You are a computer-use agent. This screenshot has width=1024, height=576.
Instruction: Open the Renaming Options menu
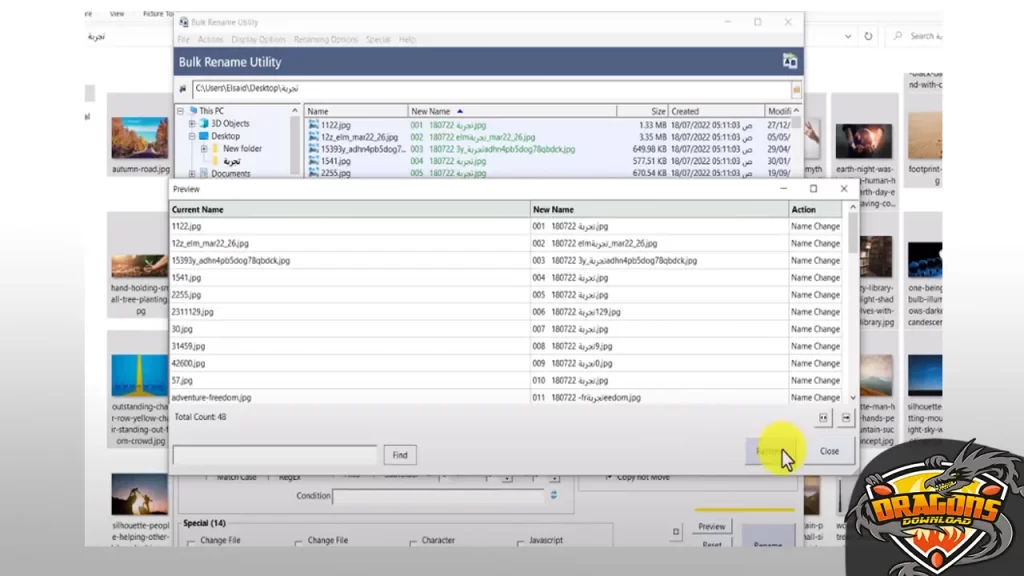[x=325, y=39]
